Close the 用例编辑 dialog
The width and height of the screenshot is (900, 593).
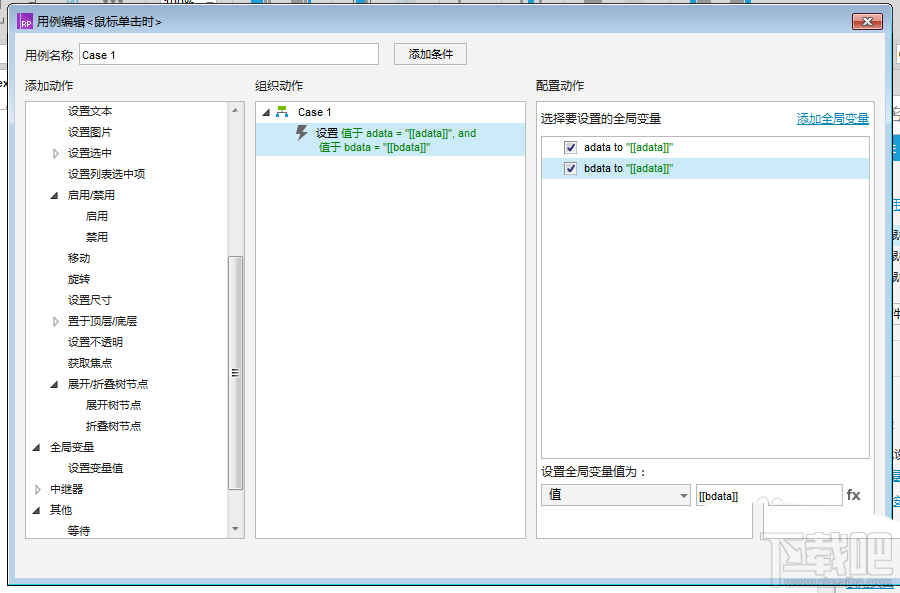click(867, 22)
